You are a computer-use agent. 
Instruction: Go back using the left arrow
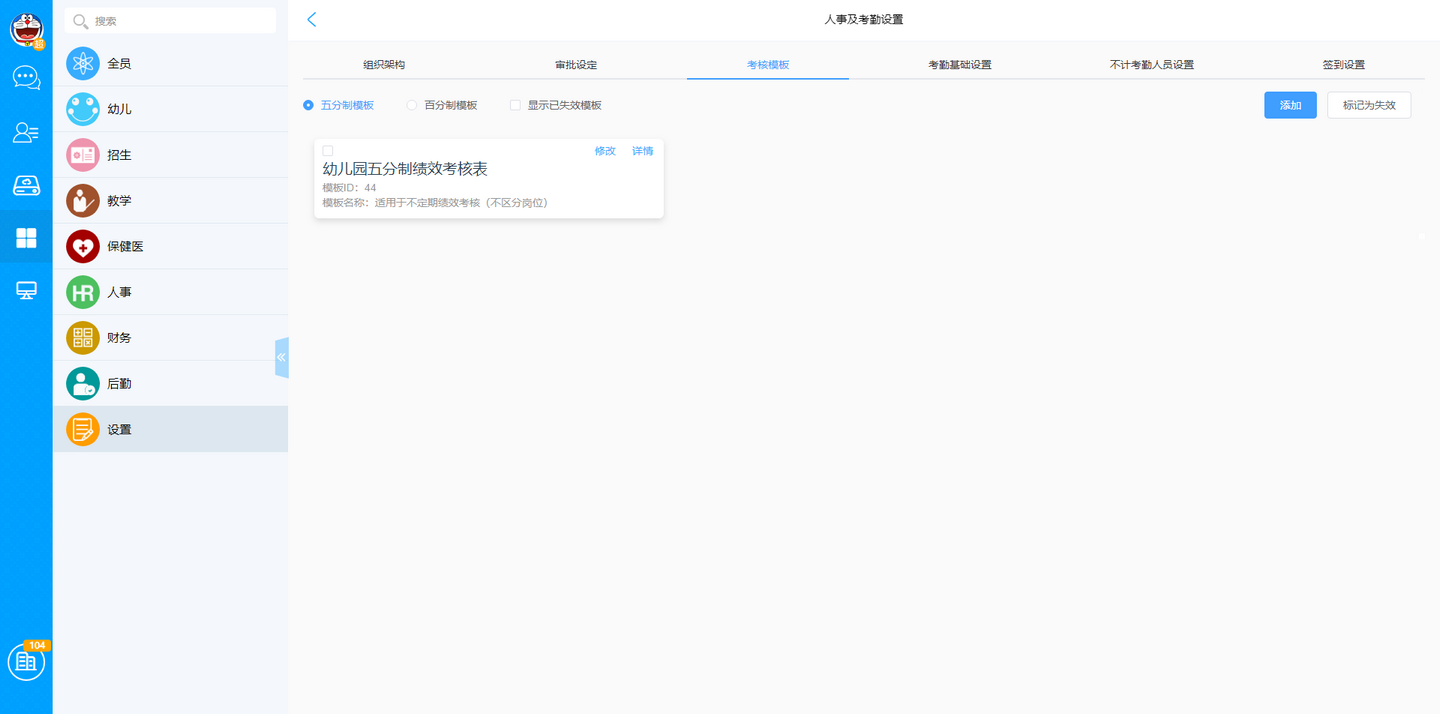312,19
